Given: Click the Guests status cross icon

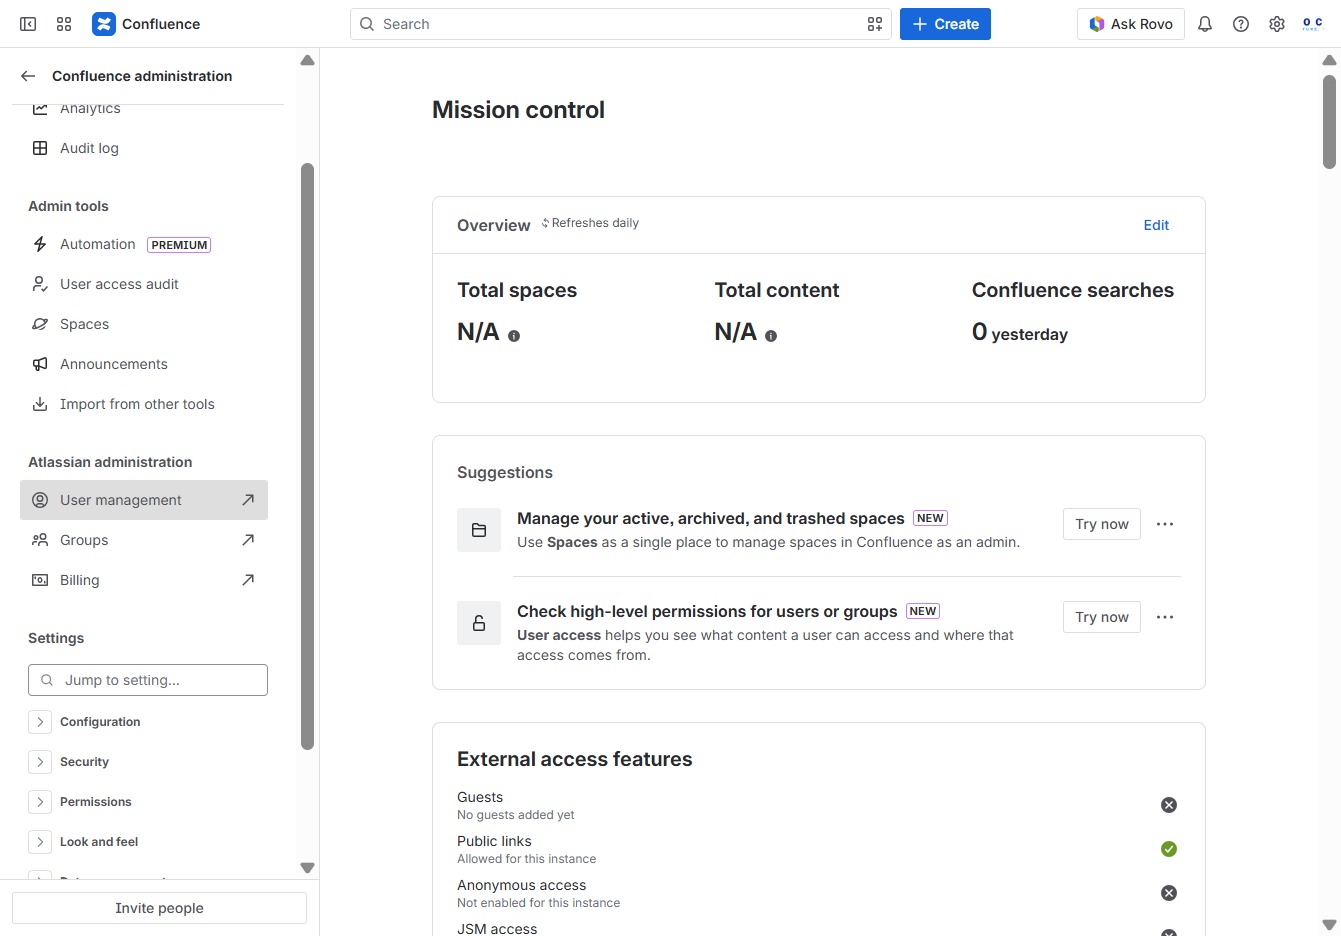Looking at the screenshot, I should click(1169, 805).
